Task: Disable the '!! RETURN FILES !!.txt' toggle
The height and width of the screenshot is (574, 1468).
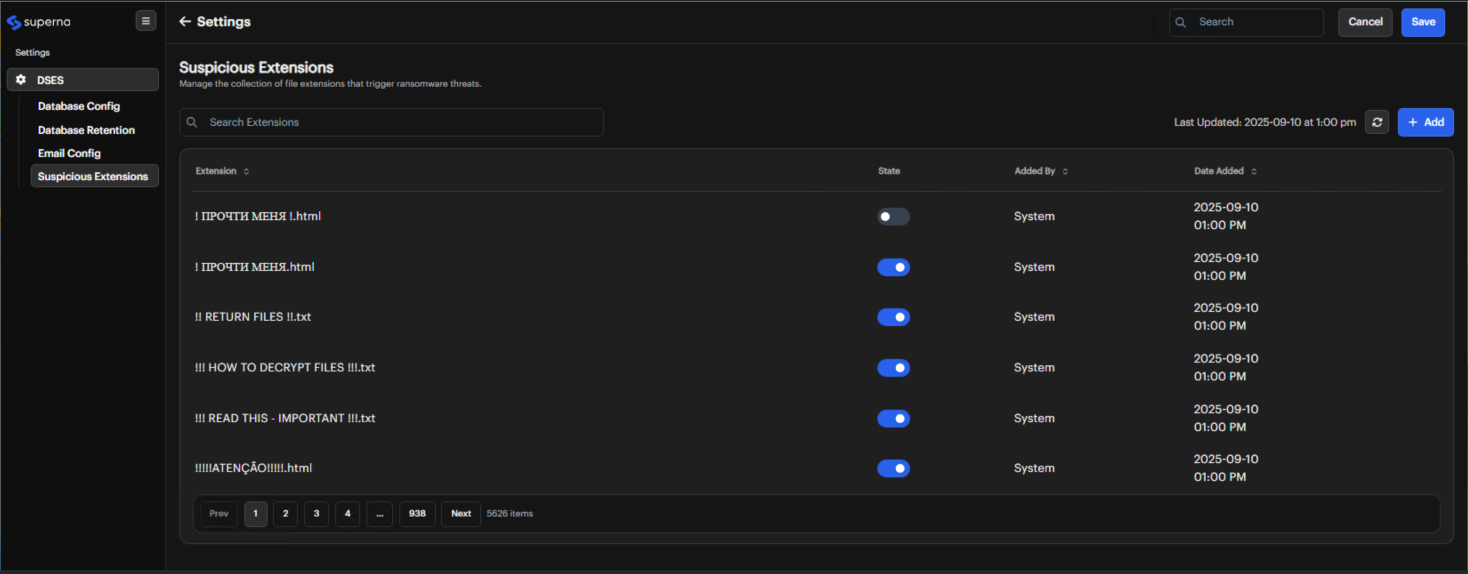Action: click(x=893, y=317)
